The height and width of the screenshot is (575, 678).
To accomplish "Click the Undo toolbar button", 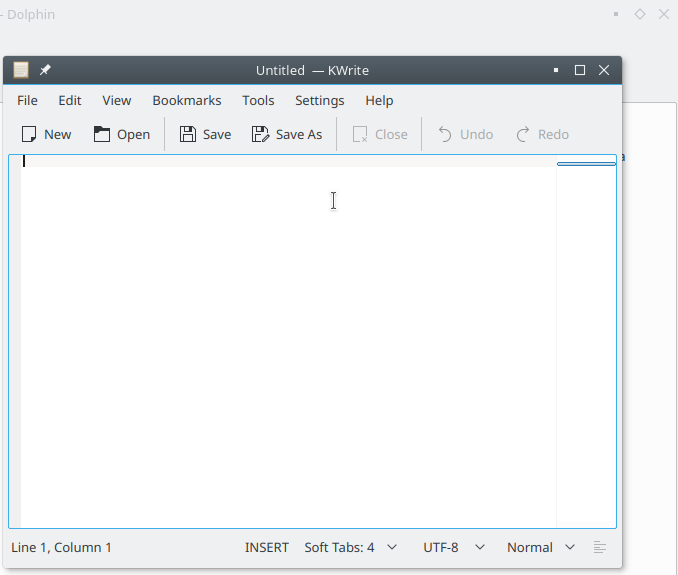I will click(x=465, y=134).
